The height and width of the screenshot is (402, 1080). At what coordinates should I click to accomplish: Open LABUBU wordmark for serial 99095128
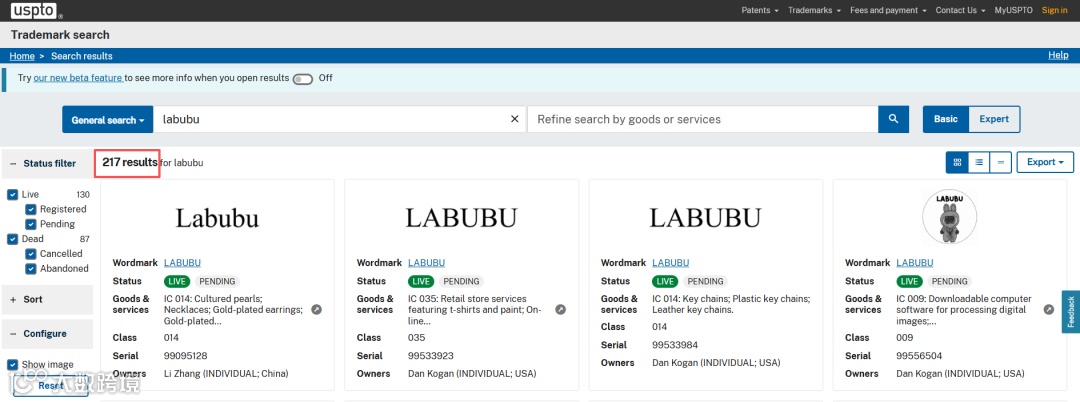[x=182, y=262]
